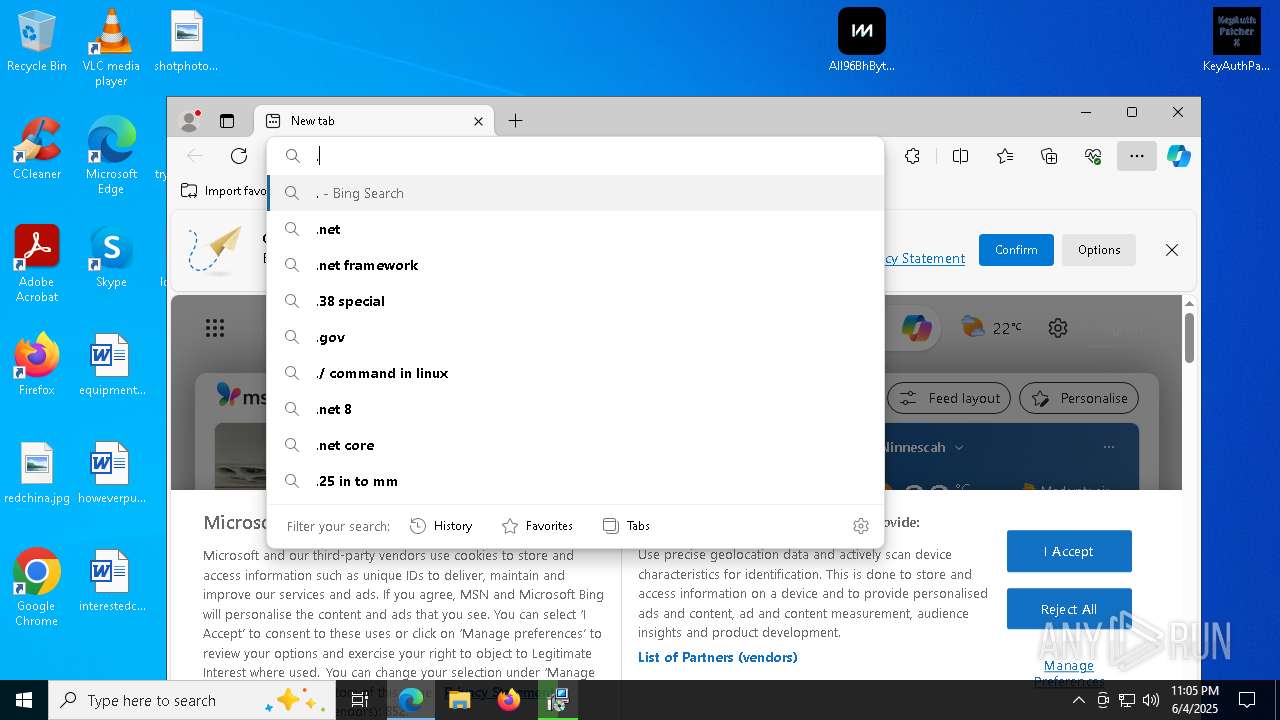Click the page vertical scrollbar

(1189, 338)
